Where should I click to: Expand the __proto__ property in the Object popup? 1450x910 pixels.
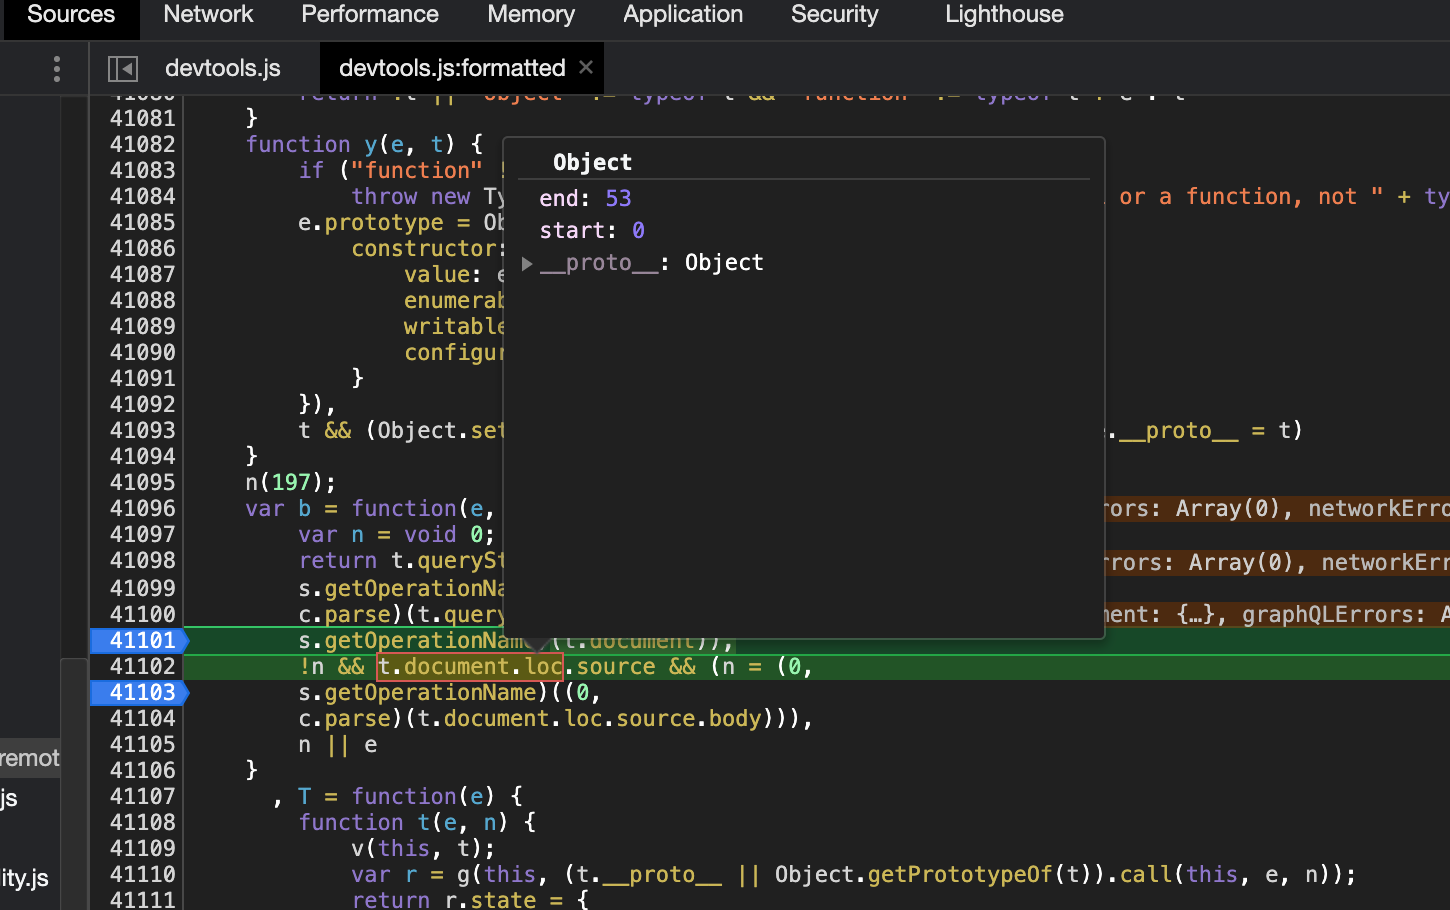coord(527,263)
